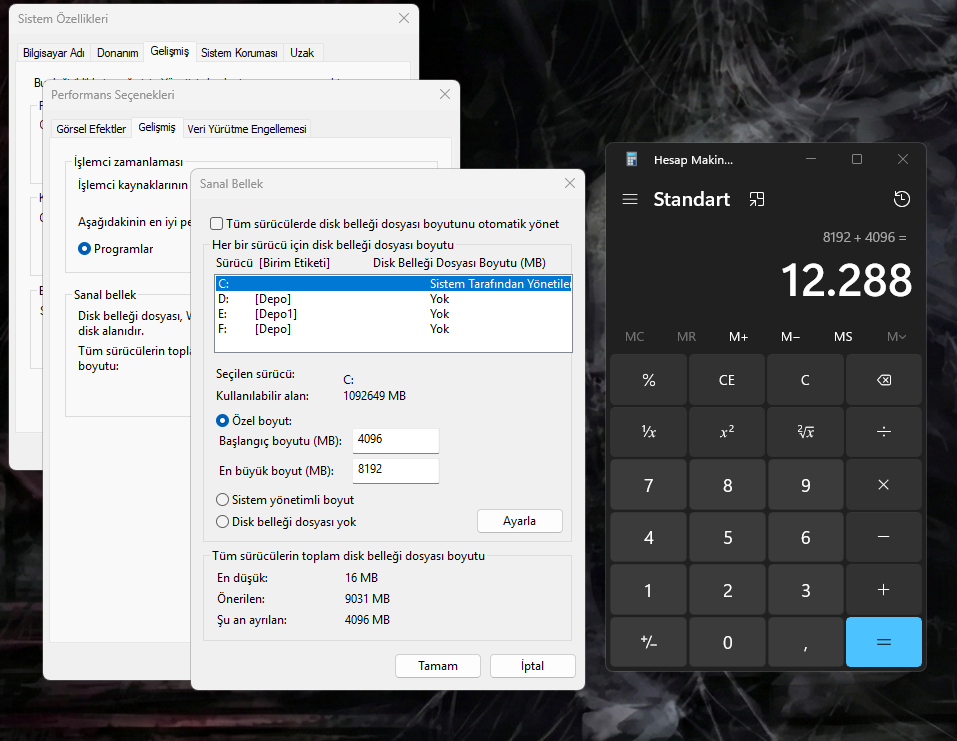This screenshot has width=957, height=741.
Task: Open Bilgisayar Adı tab in Sistem Özellikleri
Action: tap(54, 53)
